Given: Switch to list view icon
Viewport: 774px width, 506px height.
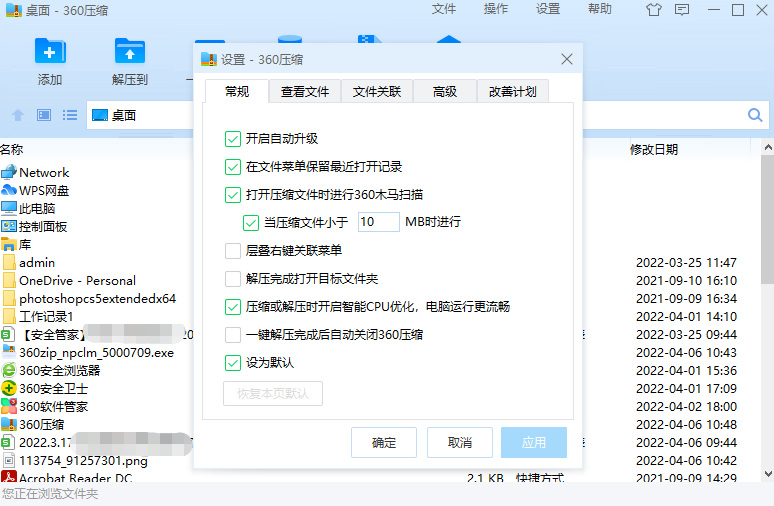Looking at the screenshot, I should point(70,116).
